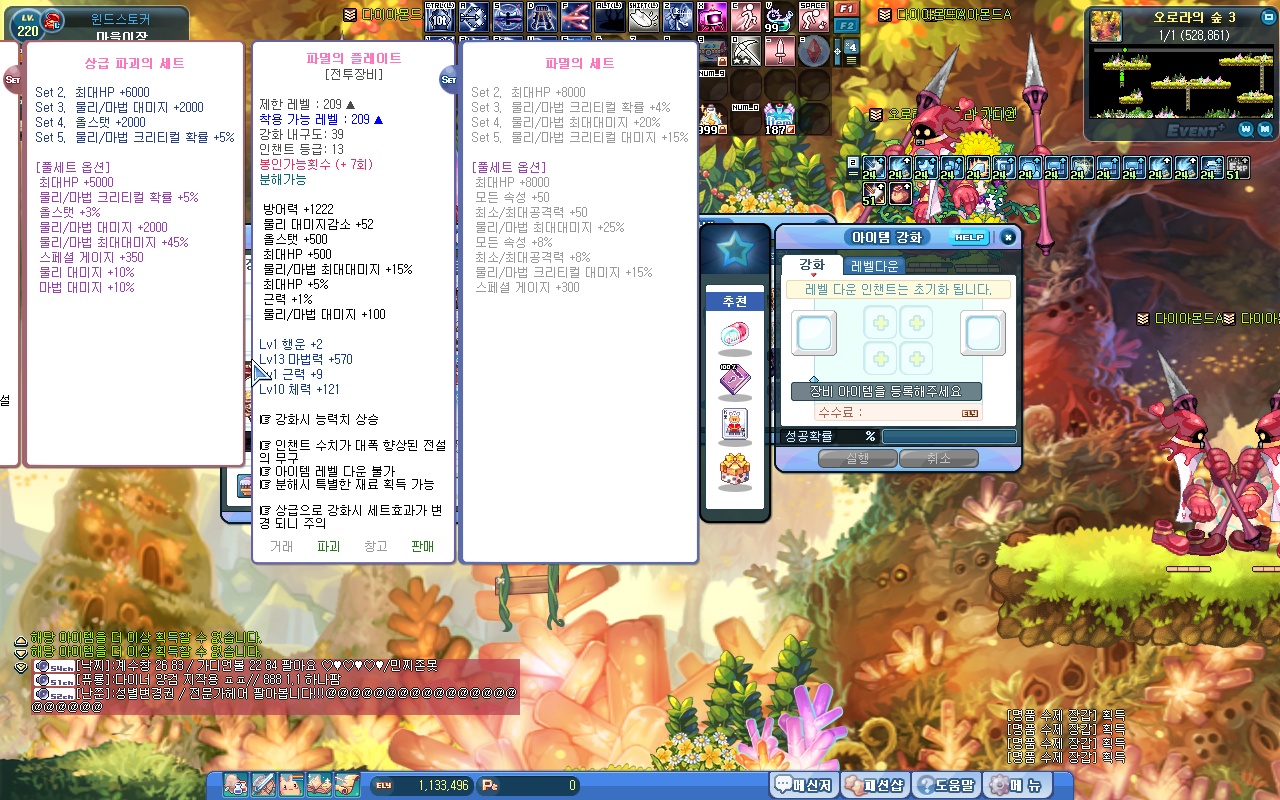Toggle the F1 quickslot page

click(846, 9)
